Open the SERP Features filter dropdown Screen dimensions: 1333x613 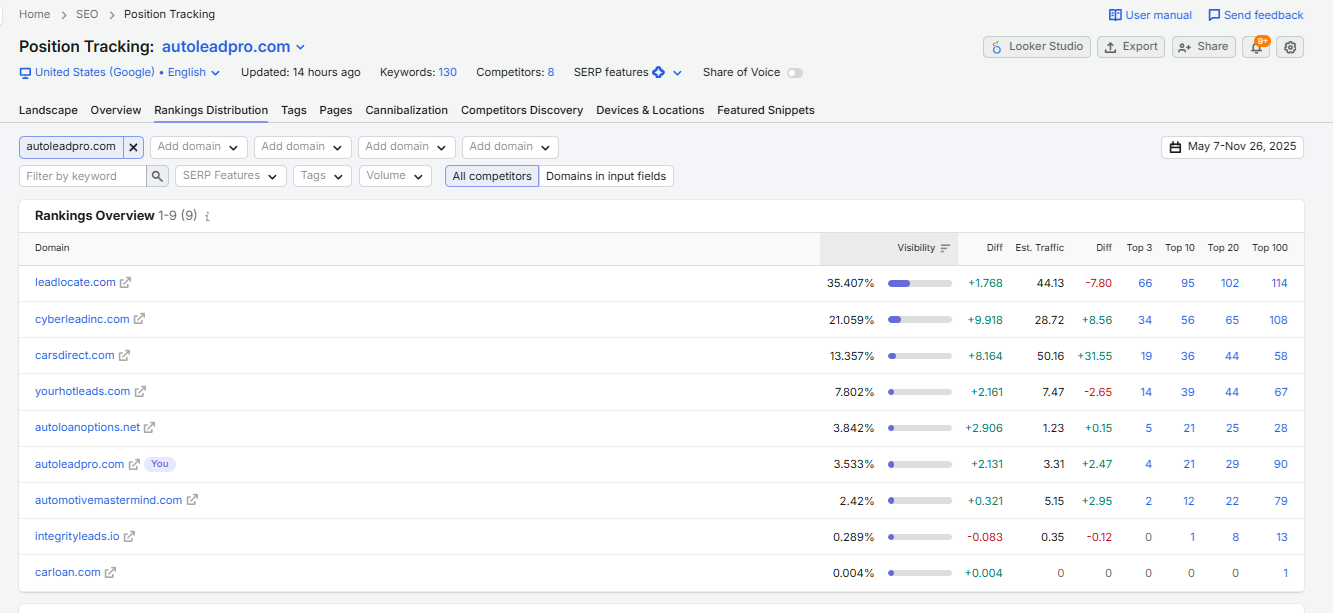231,176
